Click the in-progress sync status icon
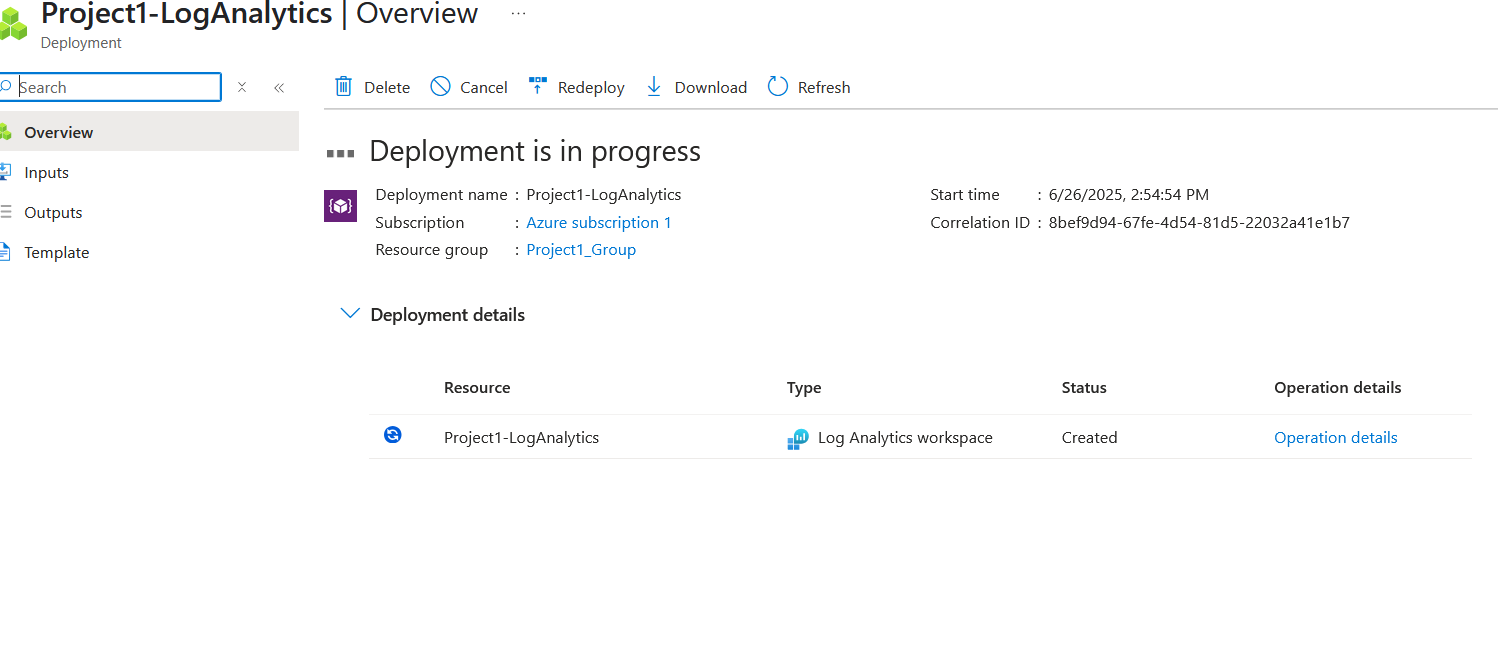The width and height of the screenshot is (1498, 659). 393,435
